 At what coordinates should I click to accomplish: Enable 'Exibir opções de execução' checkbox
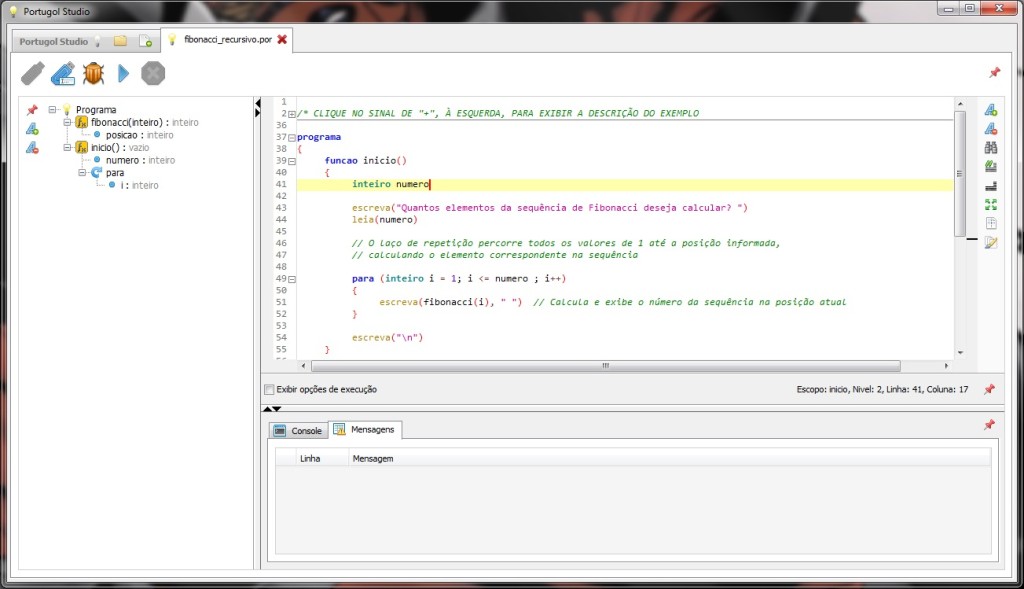(x=268, y=389)
